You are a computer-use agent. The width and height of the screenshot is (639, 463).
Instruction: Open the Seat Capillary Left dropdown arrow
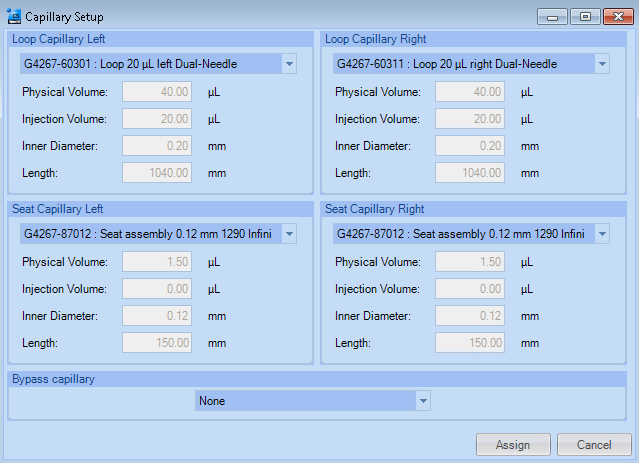(289, 234)
